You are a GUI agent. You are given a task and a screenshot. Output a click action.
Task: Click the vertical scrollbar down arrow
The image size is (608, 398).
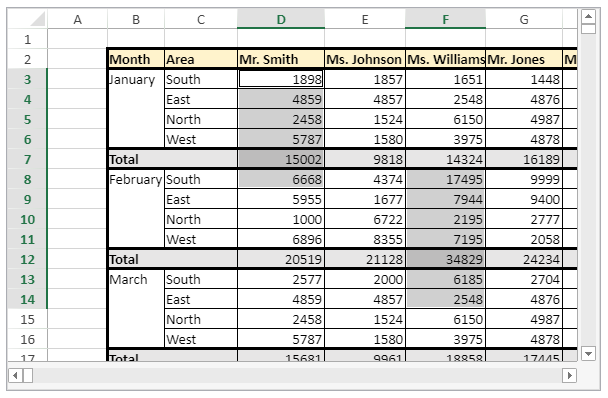click(x=588, y=353)
